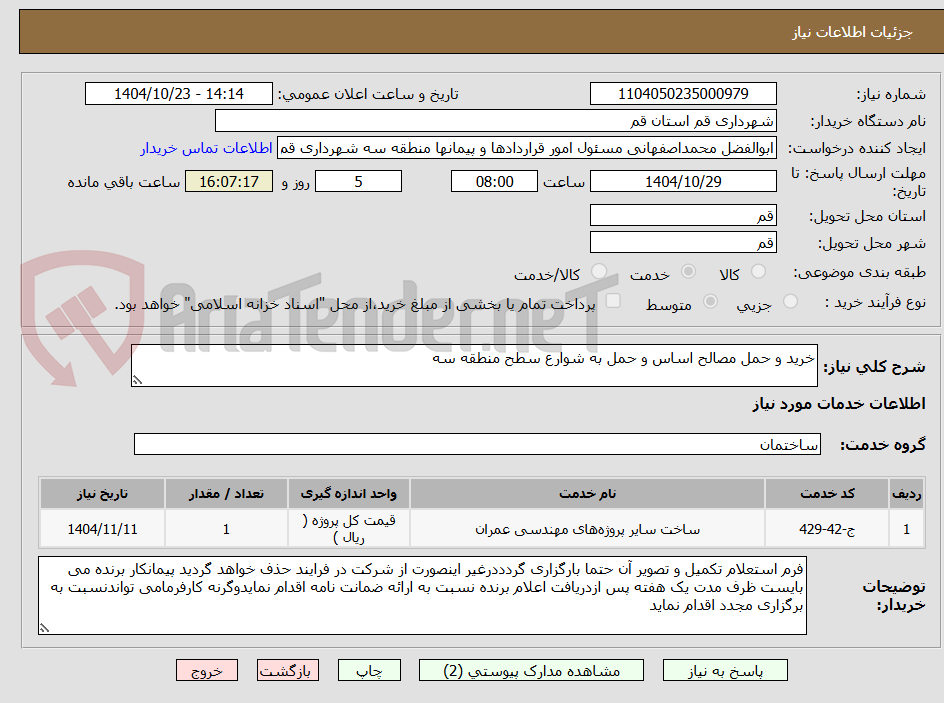Click the request creator field ابوالفضل محمداصفهانی
This screenshot has height=703, width=944.
(x=527, y=148)
